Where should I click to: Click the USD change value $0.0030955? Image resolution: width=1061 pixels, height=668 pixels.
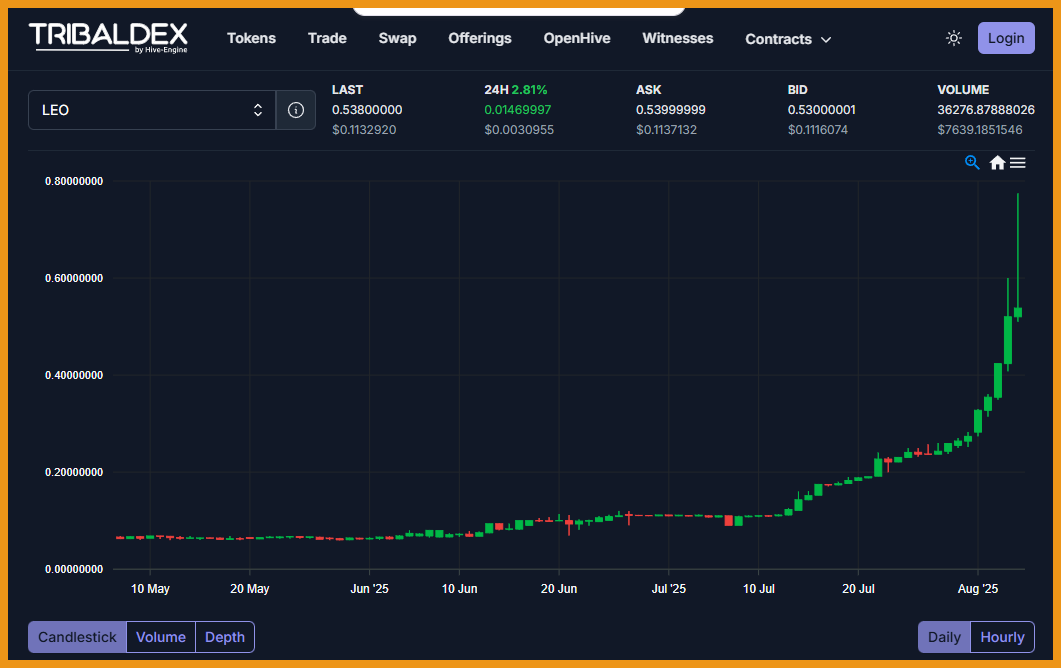coord(519,129)
